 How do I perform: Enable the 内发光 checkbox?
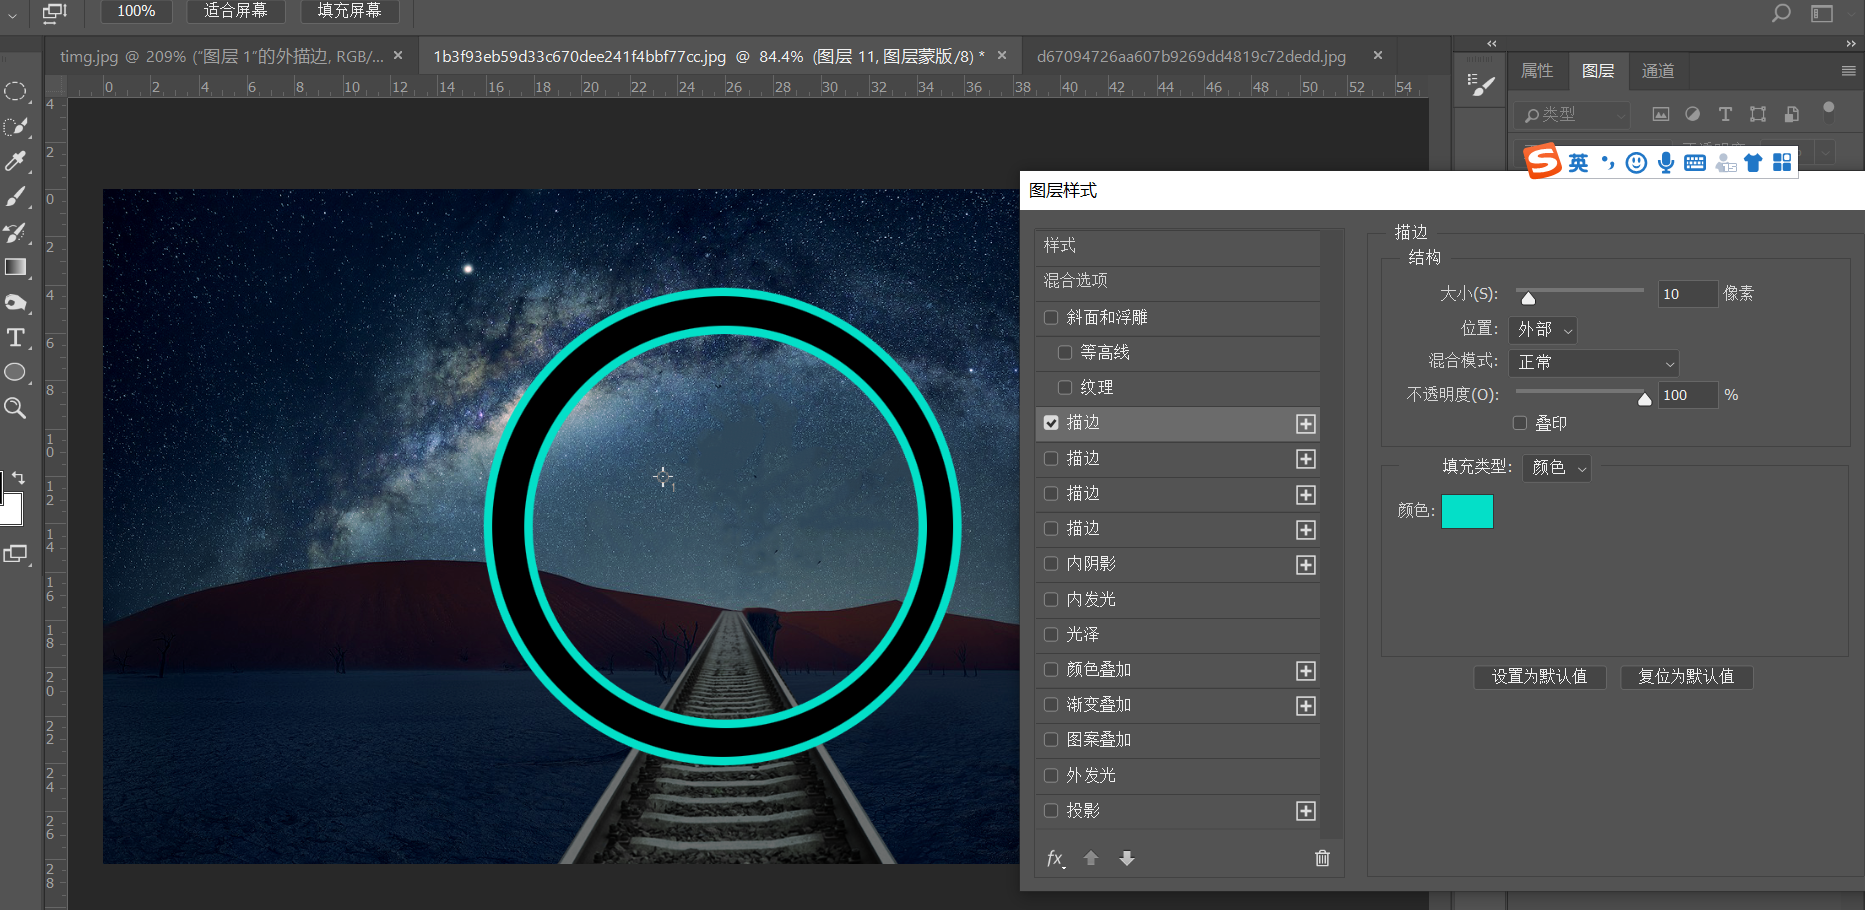[x=1051, y=599]
